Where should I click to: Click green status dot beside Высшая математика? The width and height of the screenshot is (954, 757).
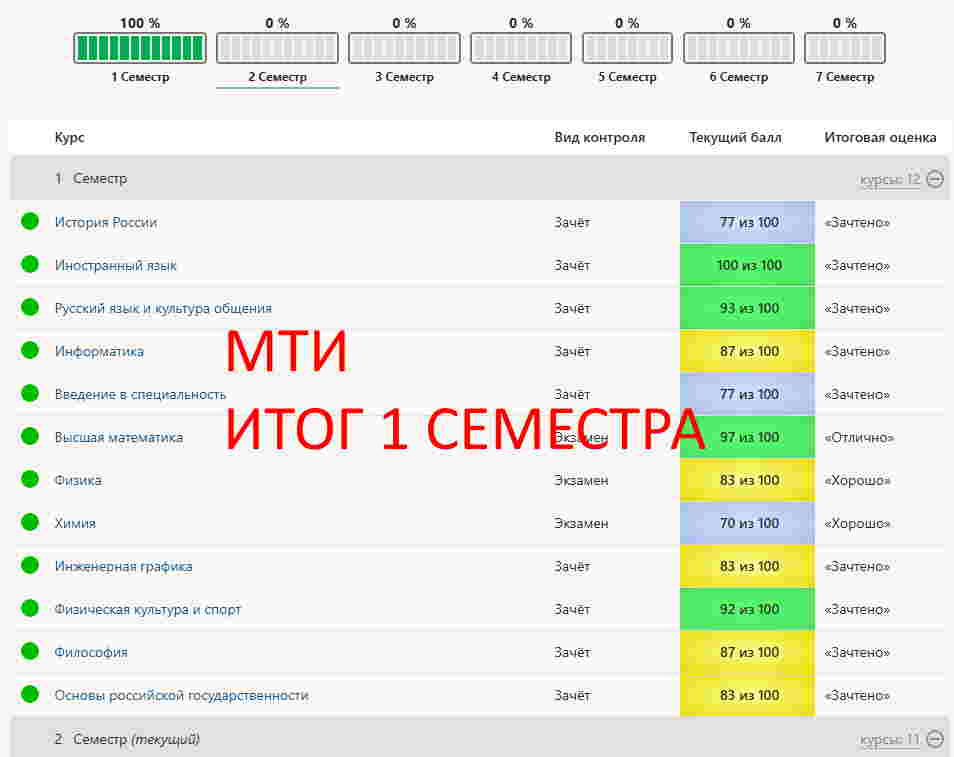point(30,437)
